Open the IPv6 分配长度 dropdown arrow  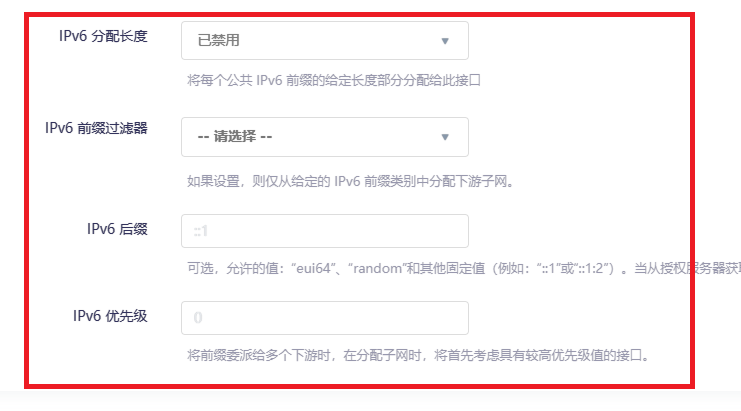[445, 41]
